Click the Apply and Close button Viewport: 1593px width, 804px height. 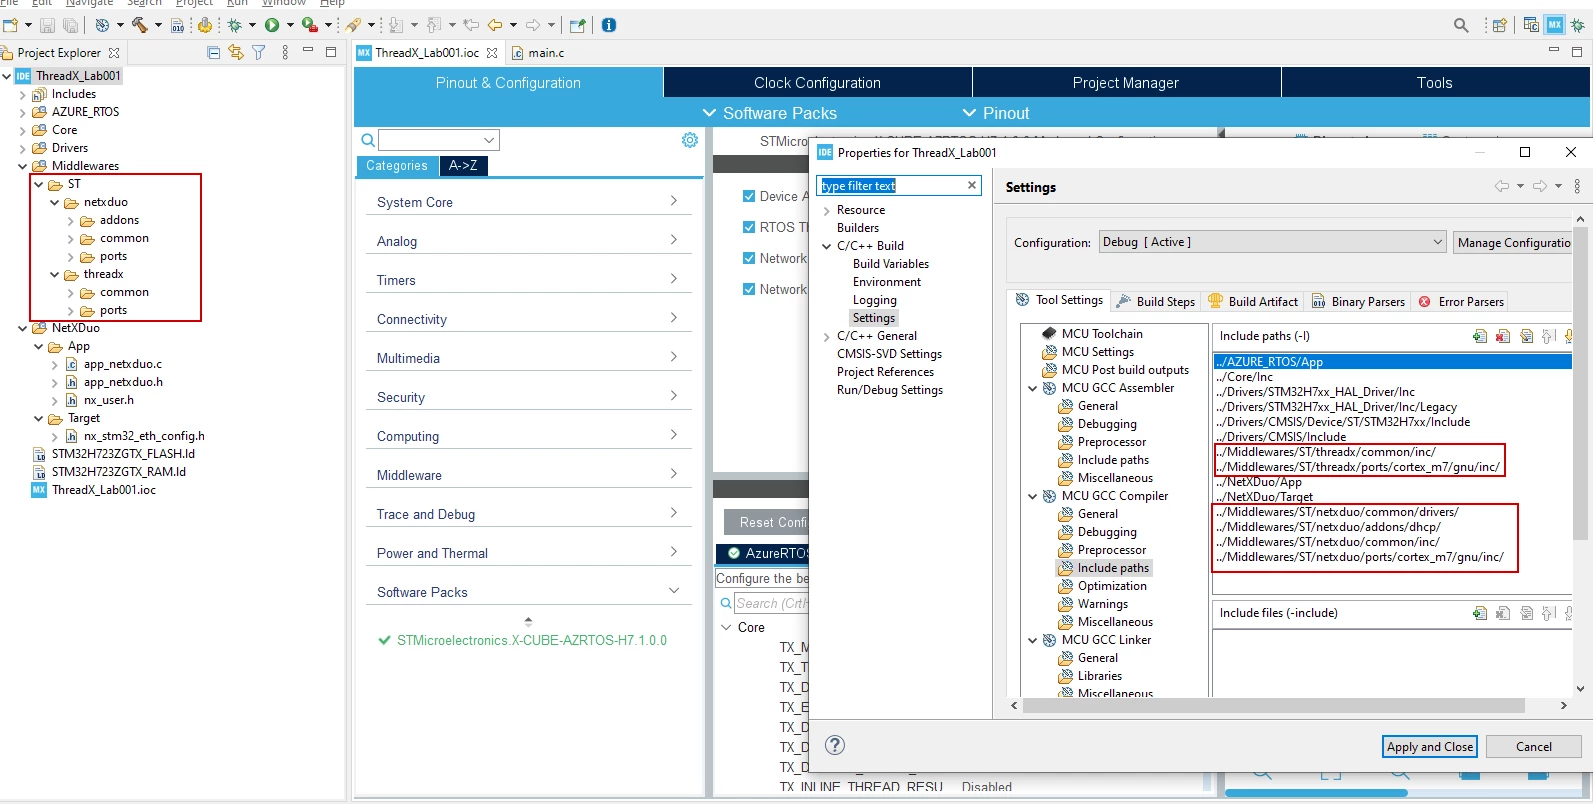(1430, 746)
